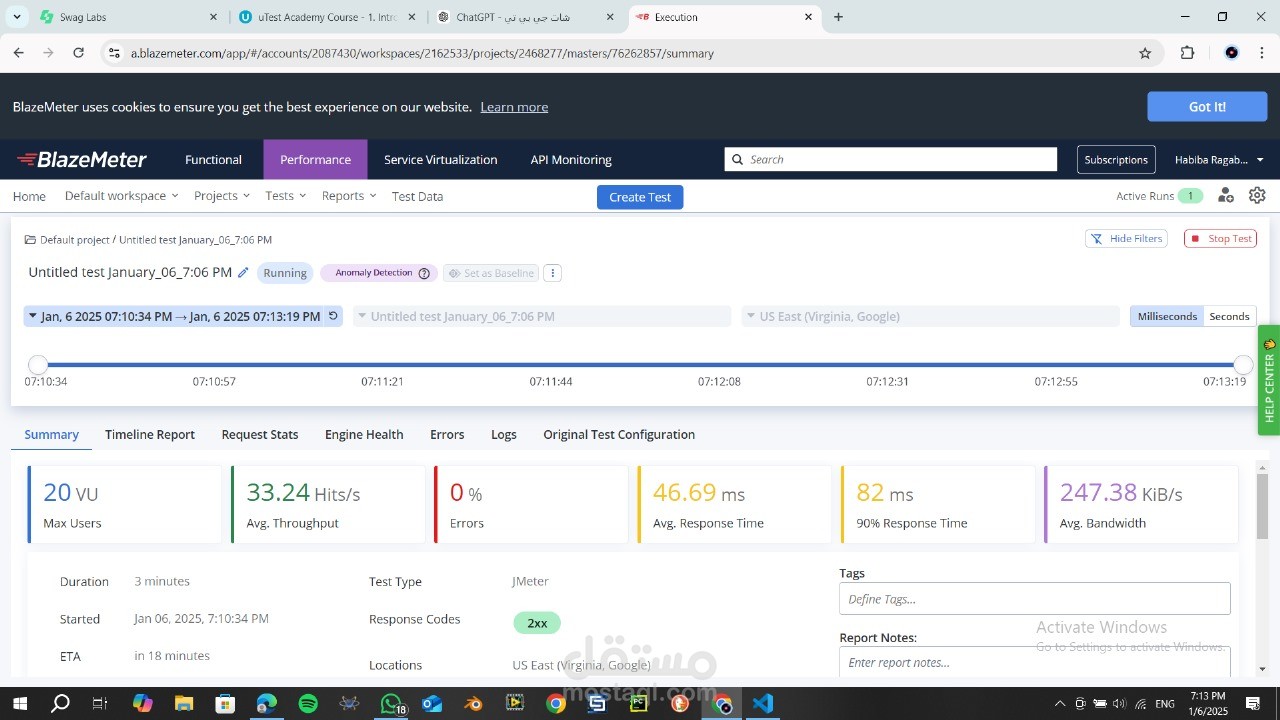This screenshot has height=720, width=1280.
Task: Open PyCharm from the taskbar
Action: [638, 703]
